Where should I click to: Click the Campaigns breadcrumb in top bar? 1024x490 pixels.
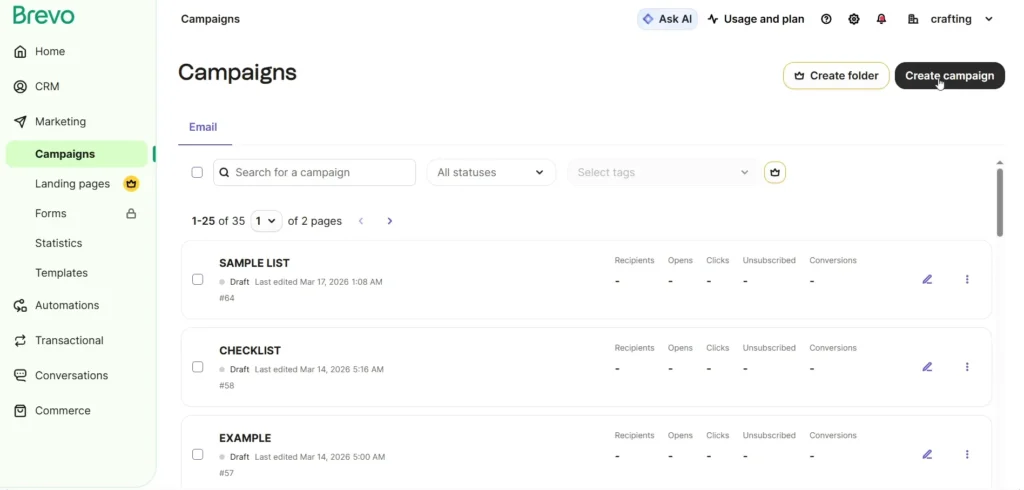(210, 19)
